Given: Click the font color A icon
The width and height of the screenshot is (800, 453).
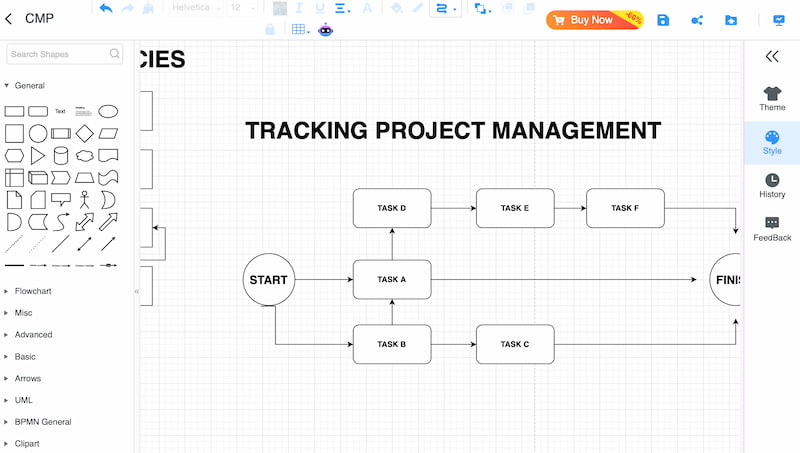Looking at the screenshot, I should coord(367,8).
